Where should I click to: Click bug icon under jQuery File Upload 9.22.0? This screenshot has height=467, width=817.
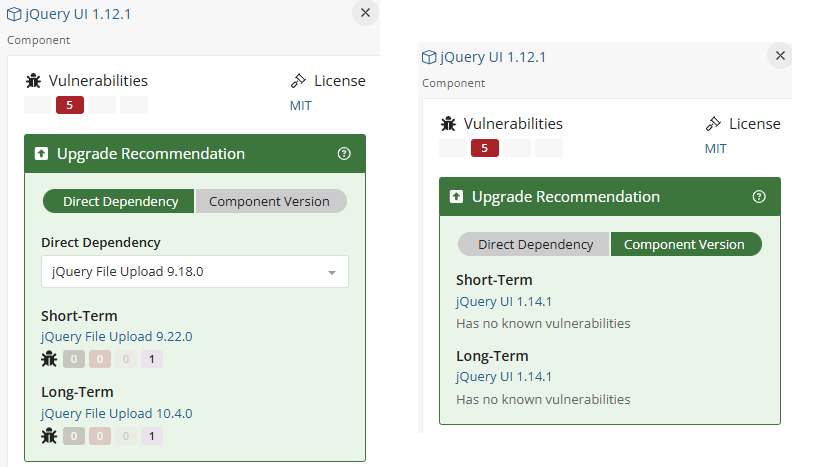click(49, 359)
